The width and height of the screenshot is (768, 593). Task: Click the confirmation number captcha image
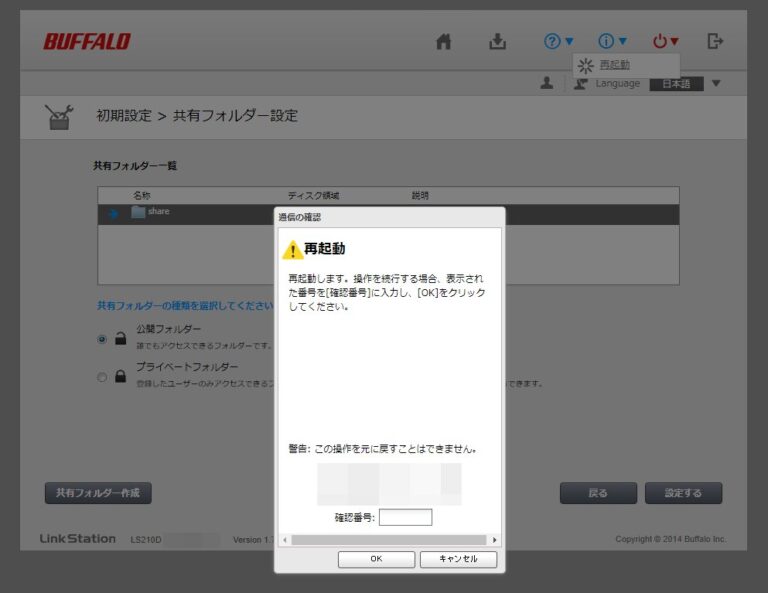pos(389,484)
